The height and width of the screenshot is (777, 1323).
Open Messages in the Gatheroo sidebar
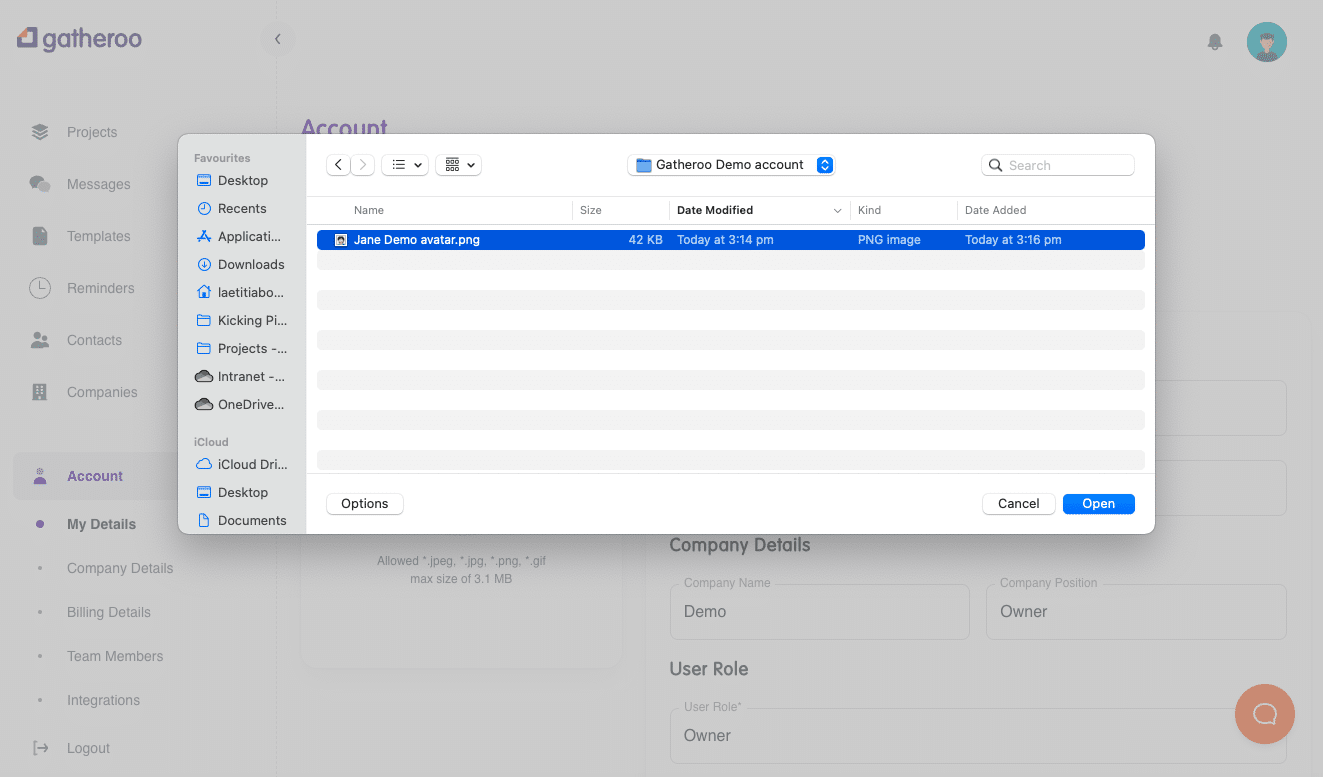point(99,184)
